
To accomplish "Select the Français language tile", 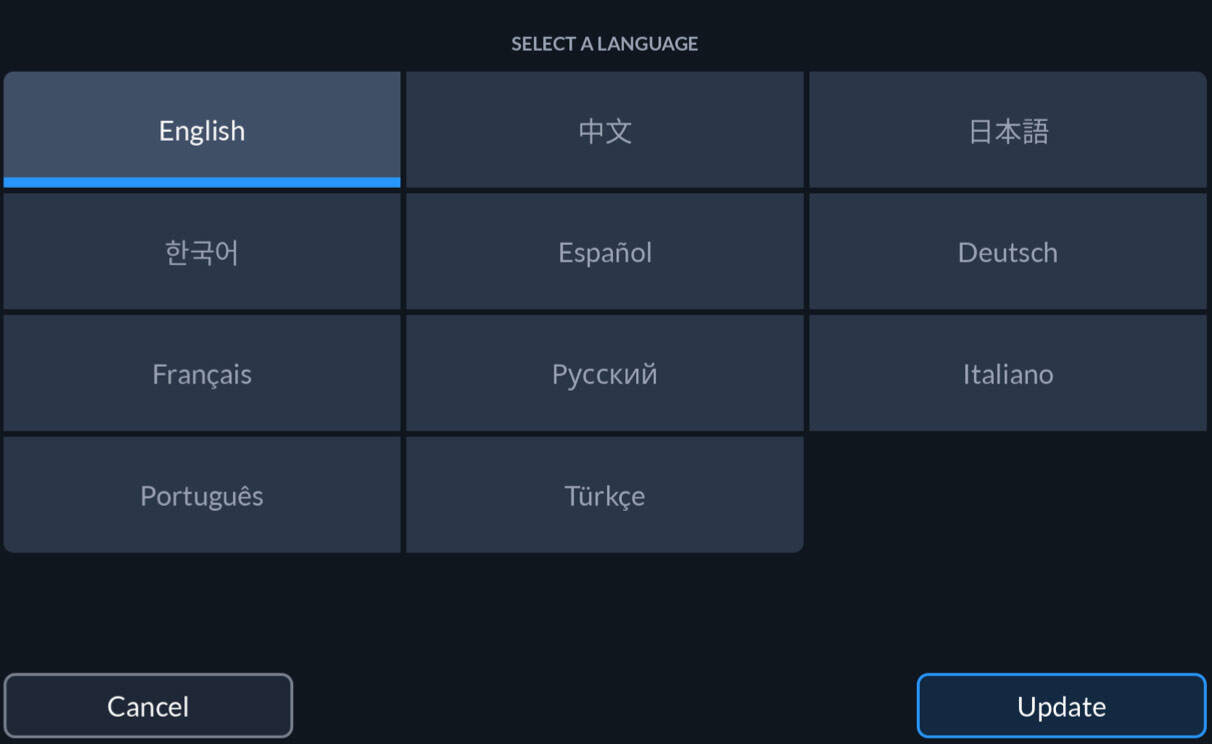I will 202,373.
